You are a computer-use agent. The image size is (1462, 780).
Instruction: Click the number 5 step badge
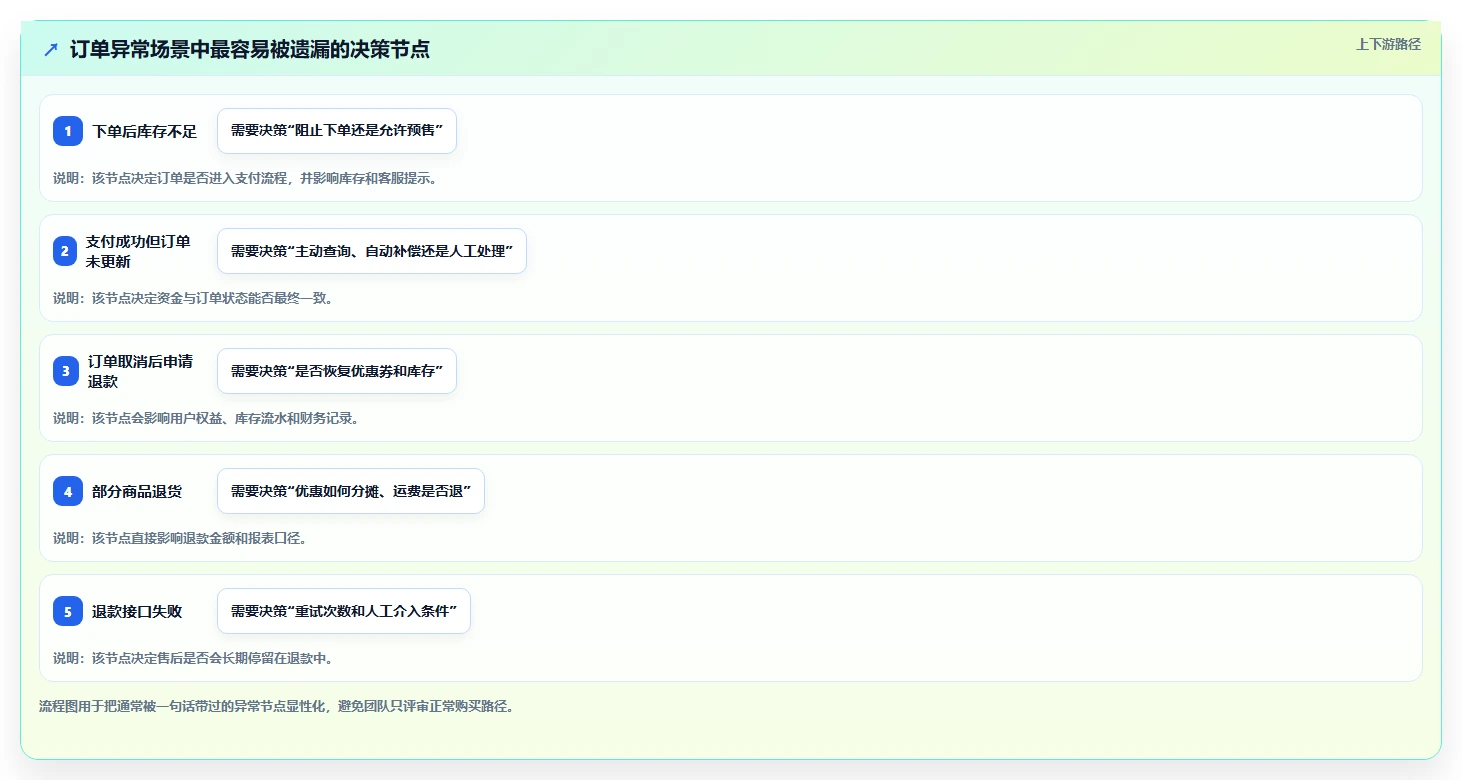[68, 611]
